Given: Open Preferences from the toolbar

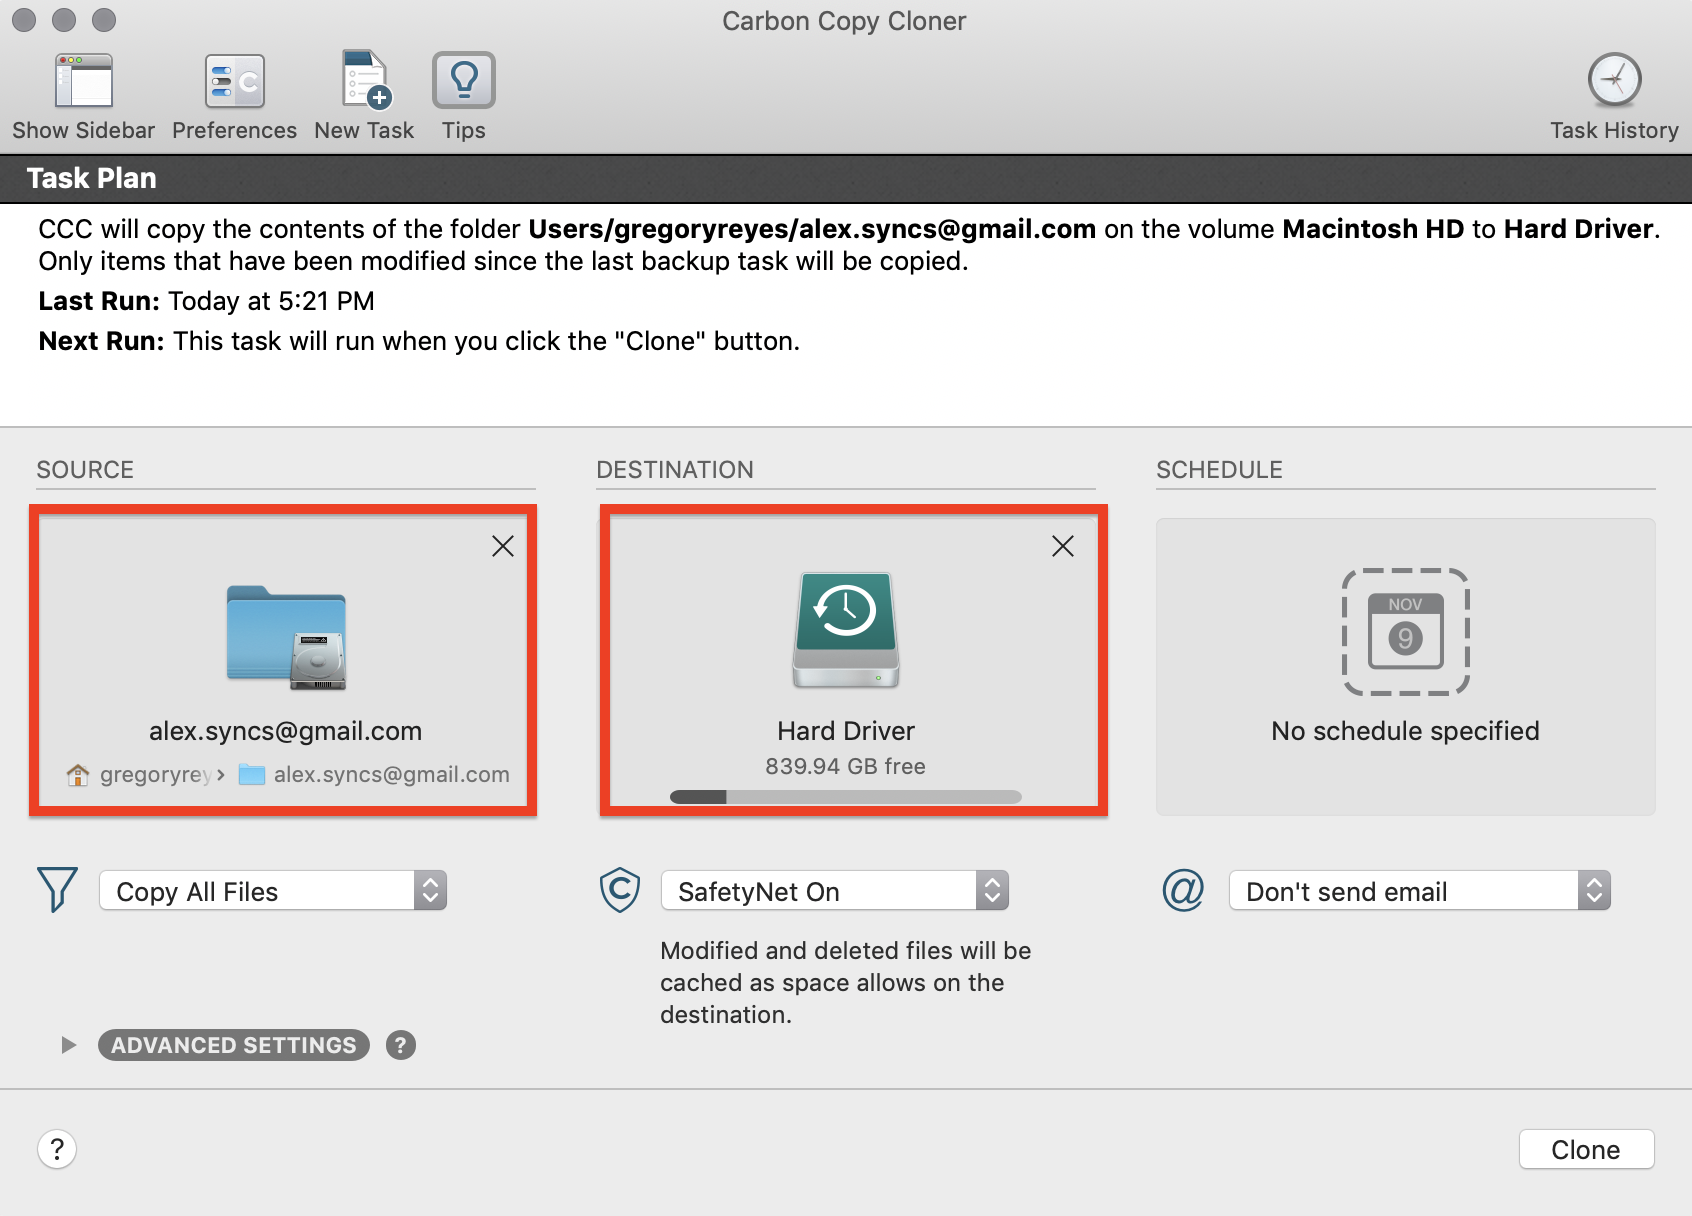Looking at the screenshot, I should pos(235,81).
